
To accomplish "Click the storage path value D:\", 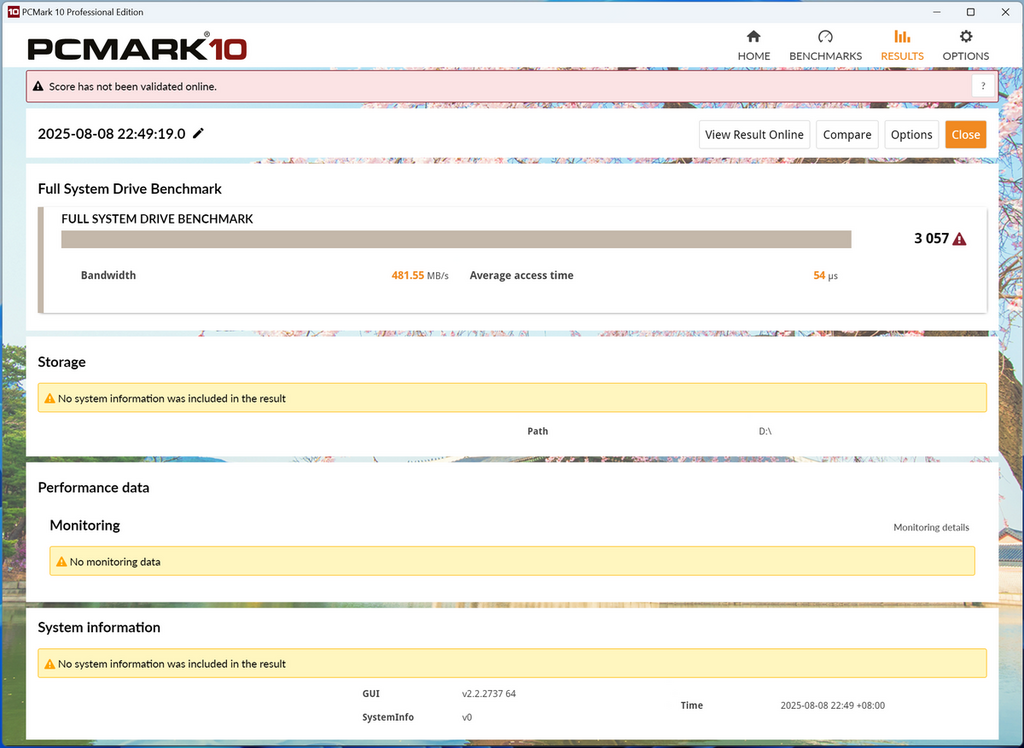I will (765, 431).
